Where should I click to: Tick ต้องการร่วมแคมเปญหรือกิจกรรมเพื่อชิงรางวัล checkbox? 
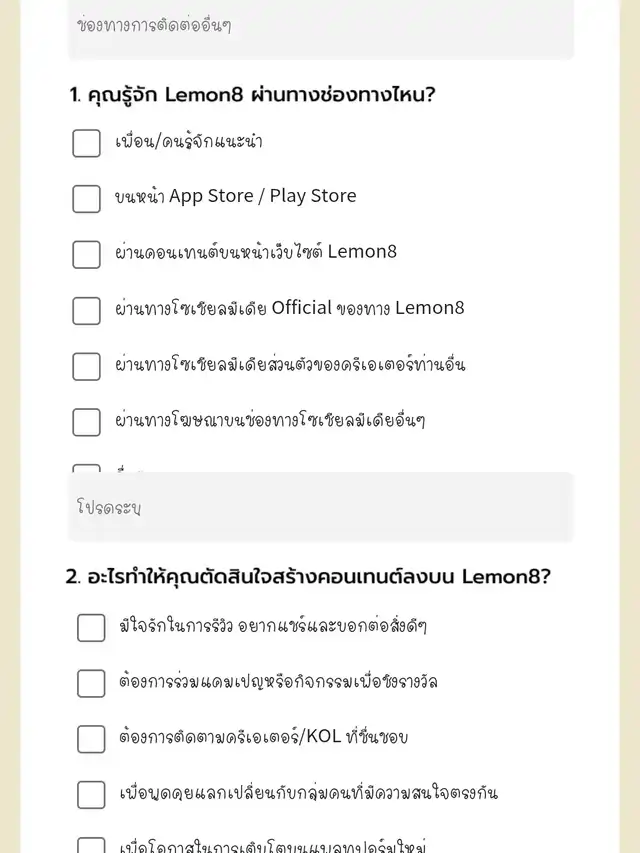click(91, 683)
